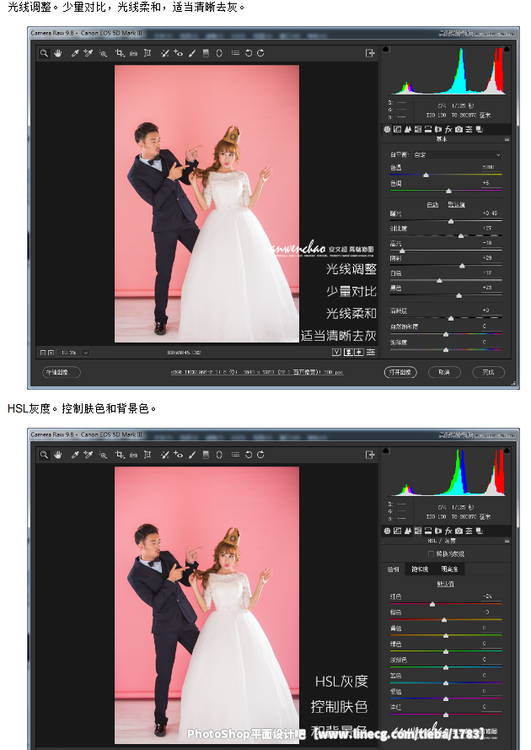Viewport: 531px width, 750px height.
Task: Open Split Toning tab in HSL window
Action: pyautogui.click(x=428, y=530)
